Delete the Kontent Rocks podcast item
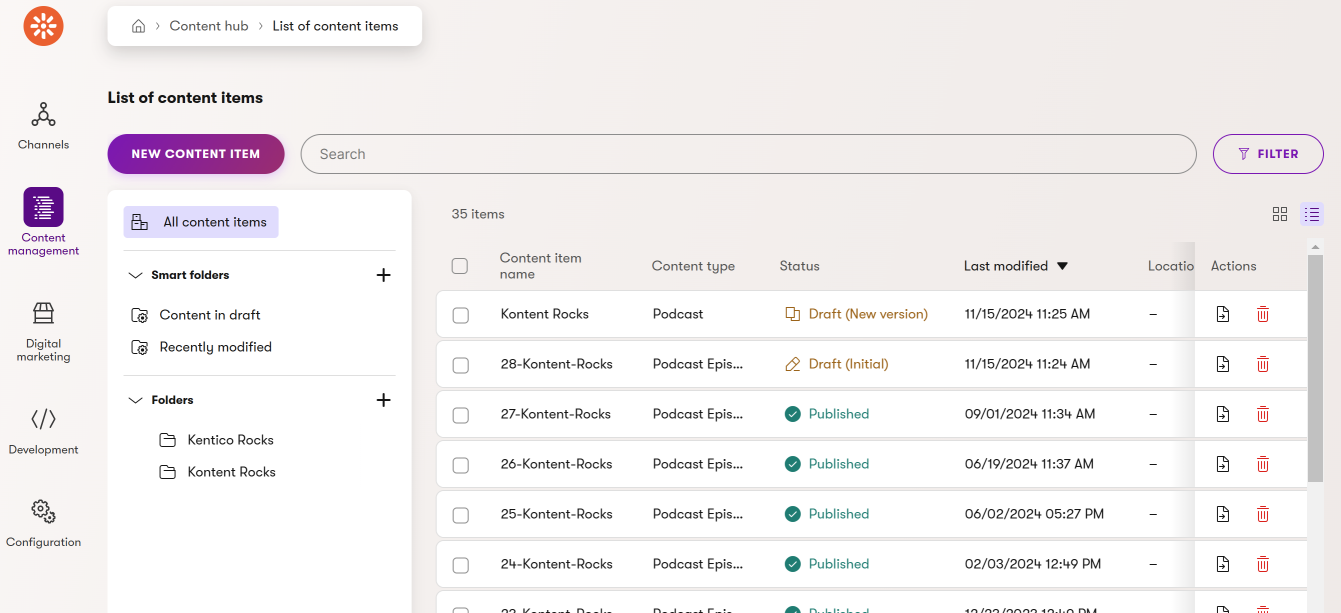1341x613 pixels. [1263, 314]
